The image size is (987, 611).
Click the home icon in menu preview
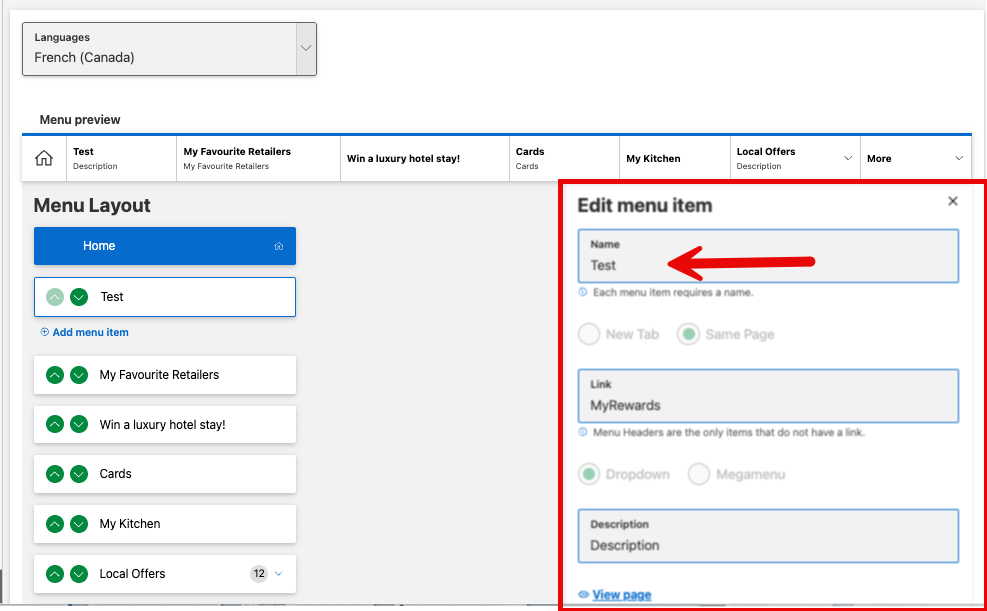point(44,159)
